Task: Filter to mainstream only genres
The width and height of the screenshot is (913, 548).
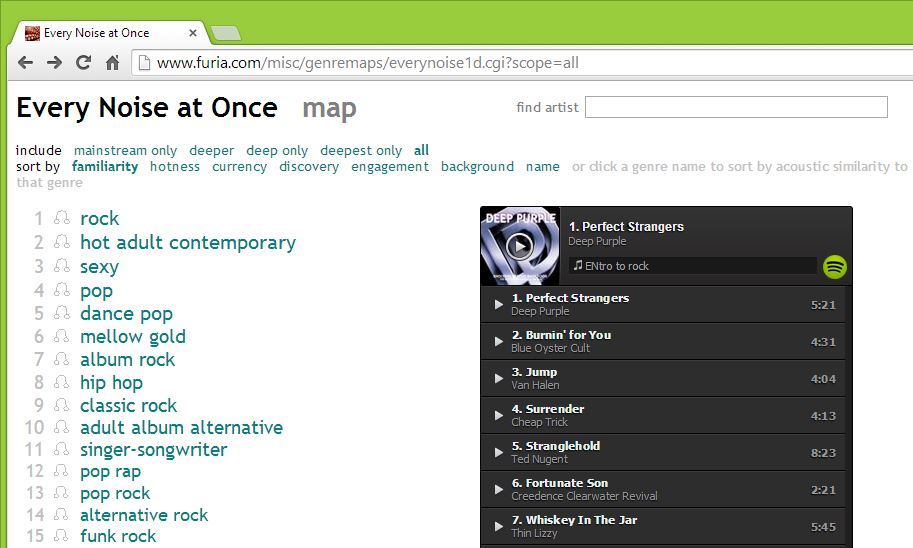Action: (125, 150)
